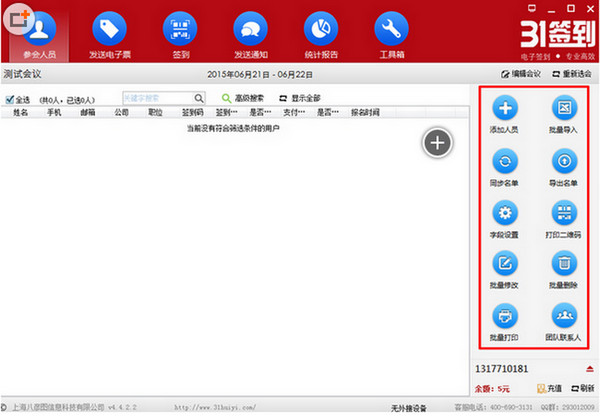600x416 pixels.
Task: Click the 高级搜索 advanced search button
Action: [x=243, y=98]
